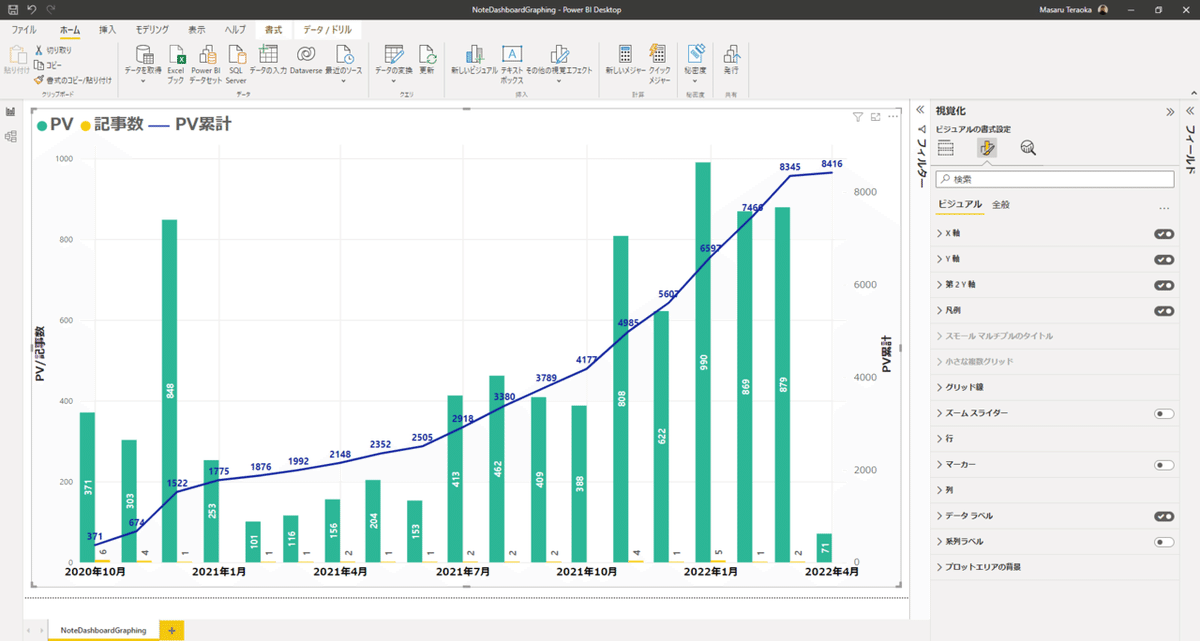Screen dimensions: 1200x641
Task: Insert a テキストボックス (Text box)
Action: (x=511, y=63)
